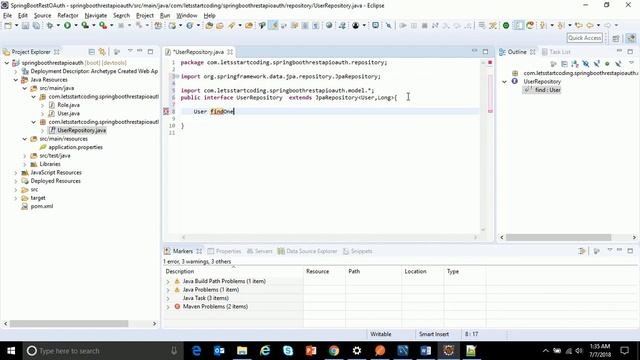Switch to Data Source Explorer tab
The width and height of the screenshot is (640, 360).
click(307, 251)
